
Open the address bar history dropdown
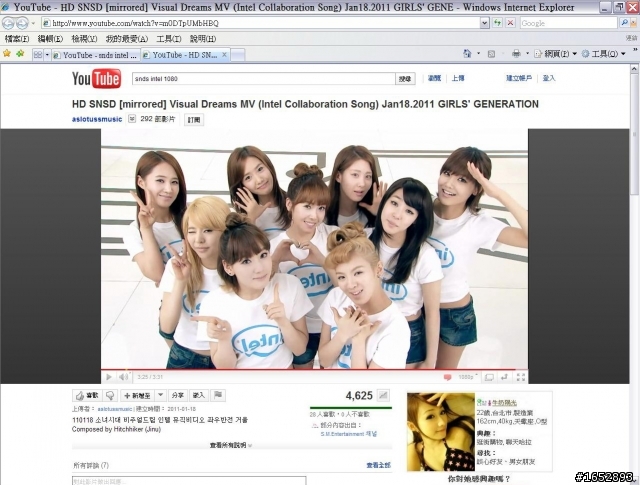coord(484,23)
